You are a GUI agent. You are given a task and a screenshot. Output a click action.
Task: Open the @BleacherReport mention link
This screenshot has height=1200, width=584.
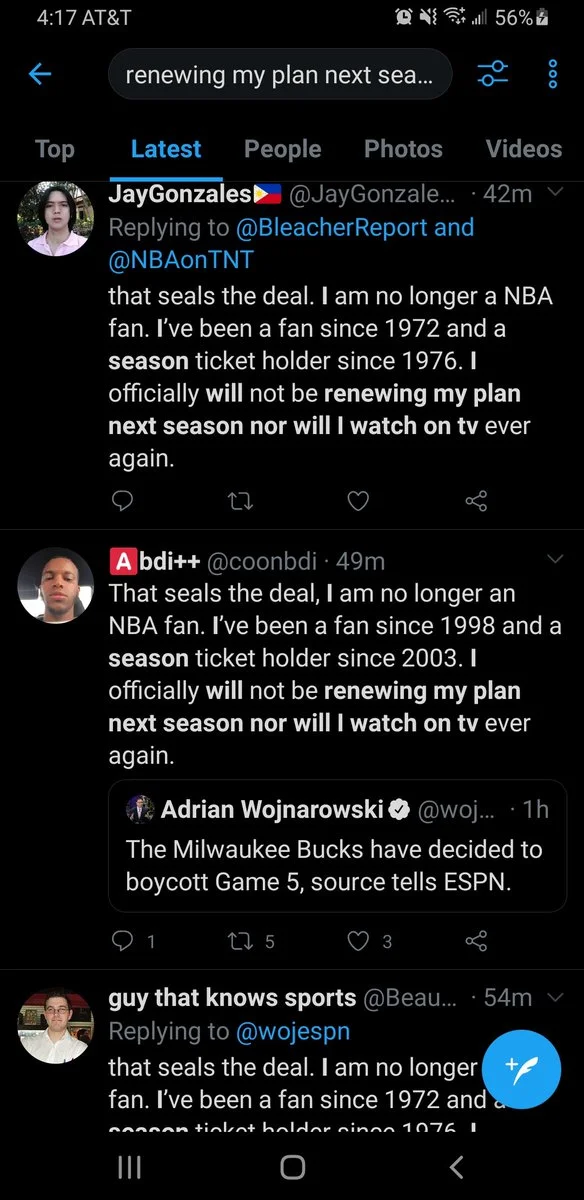330,227
